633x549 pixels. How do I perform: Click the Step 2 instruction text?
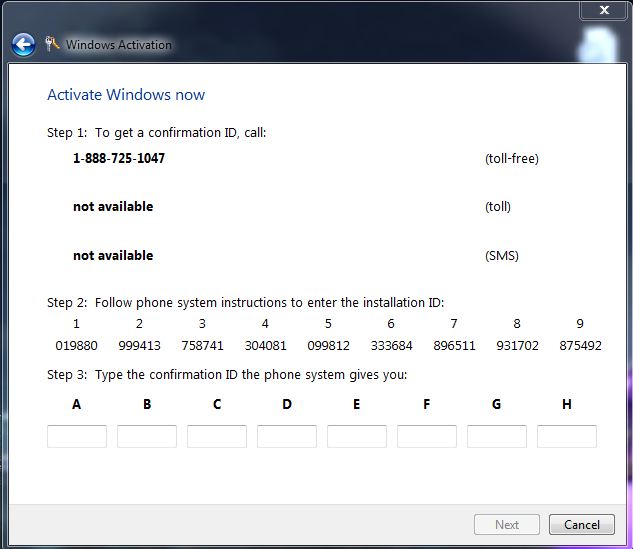(x=245, y=302)
